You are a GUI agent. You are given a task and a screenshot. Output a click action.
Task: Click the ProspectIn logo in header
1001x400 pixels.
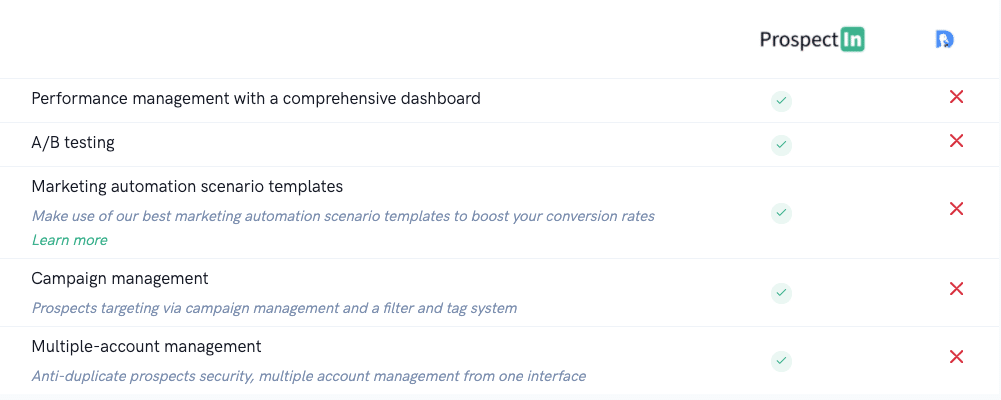click(812, 40)
